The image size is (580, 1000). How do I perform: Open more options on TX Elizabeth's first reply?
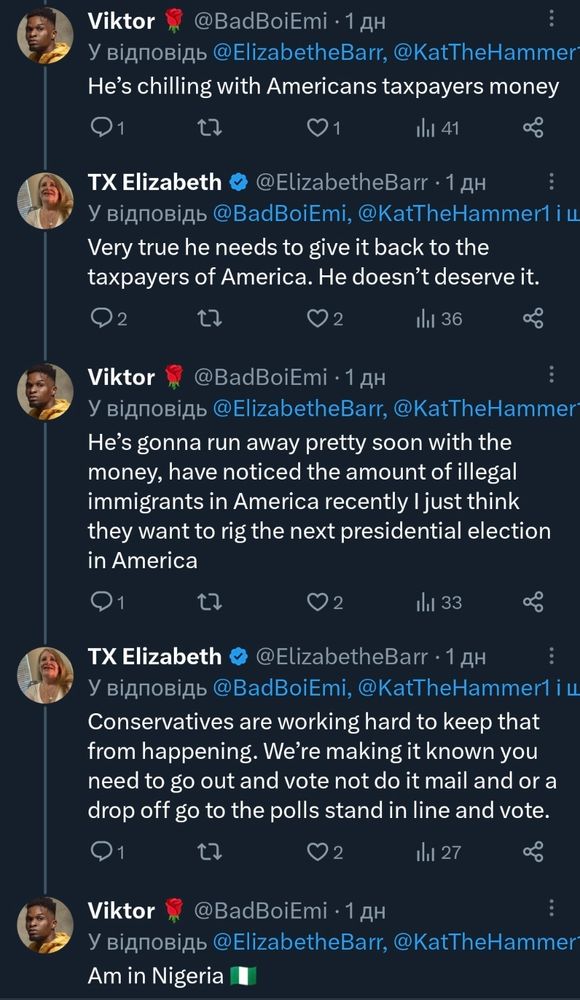click(x=550, y=180)
